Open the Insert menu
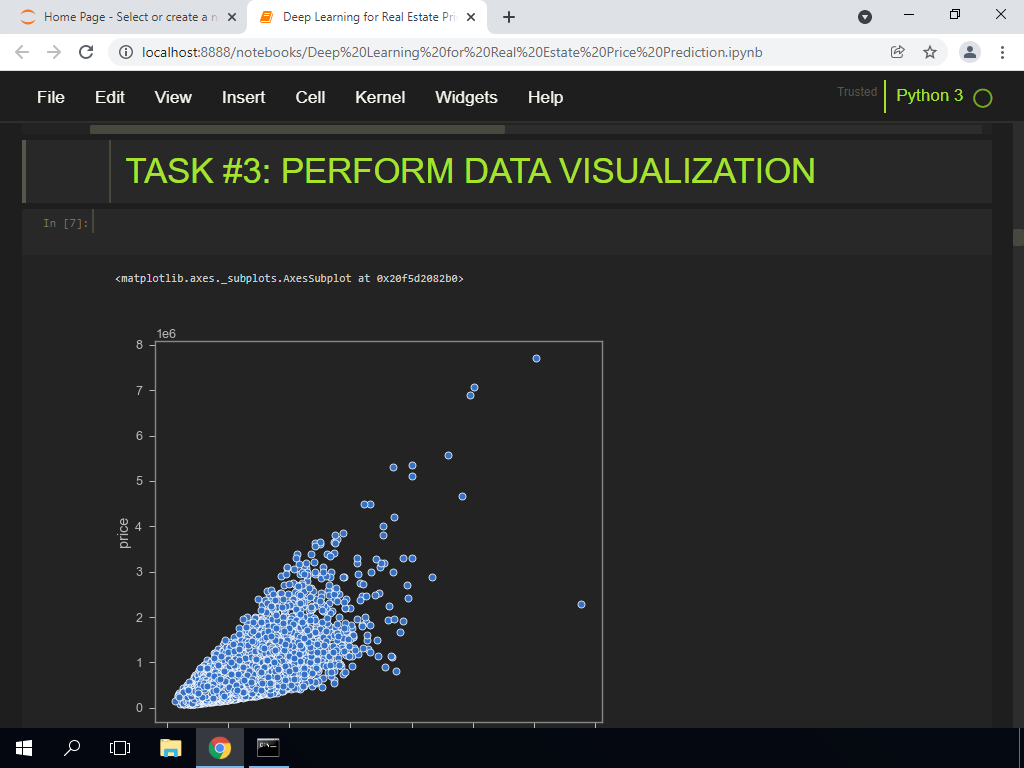1024x768 pixels. click(x=244, y=97)
